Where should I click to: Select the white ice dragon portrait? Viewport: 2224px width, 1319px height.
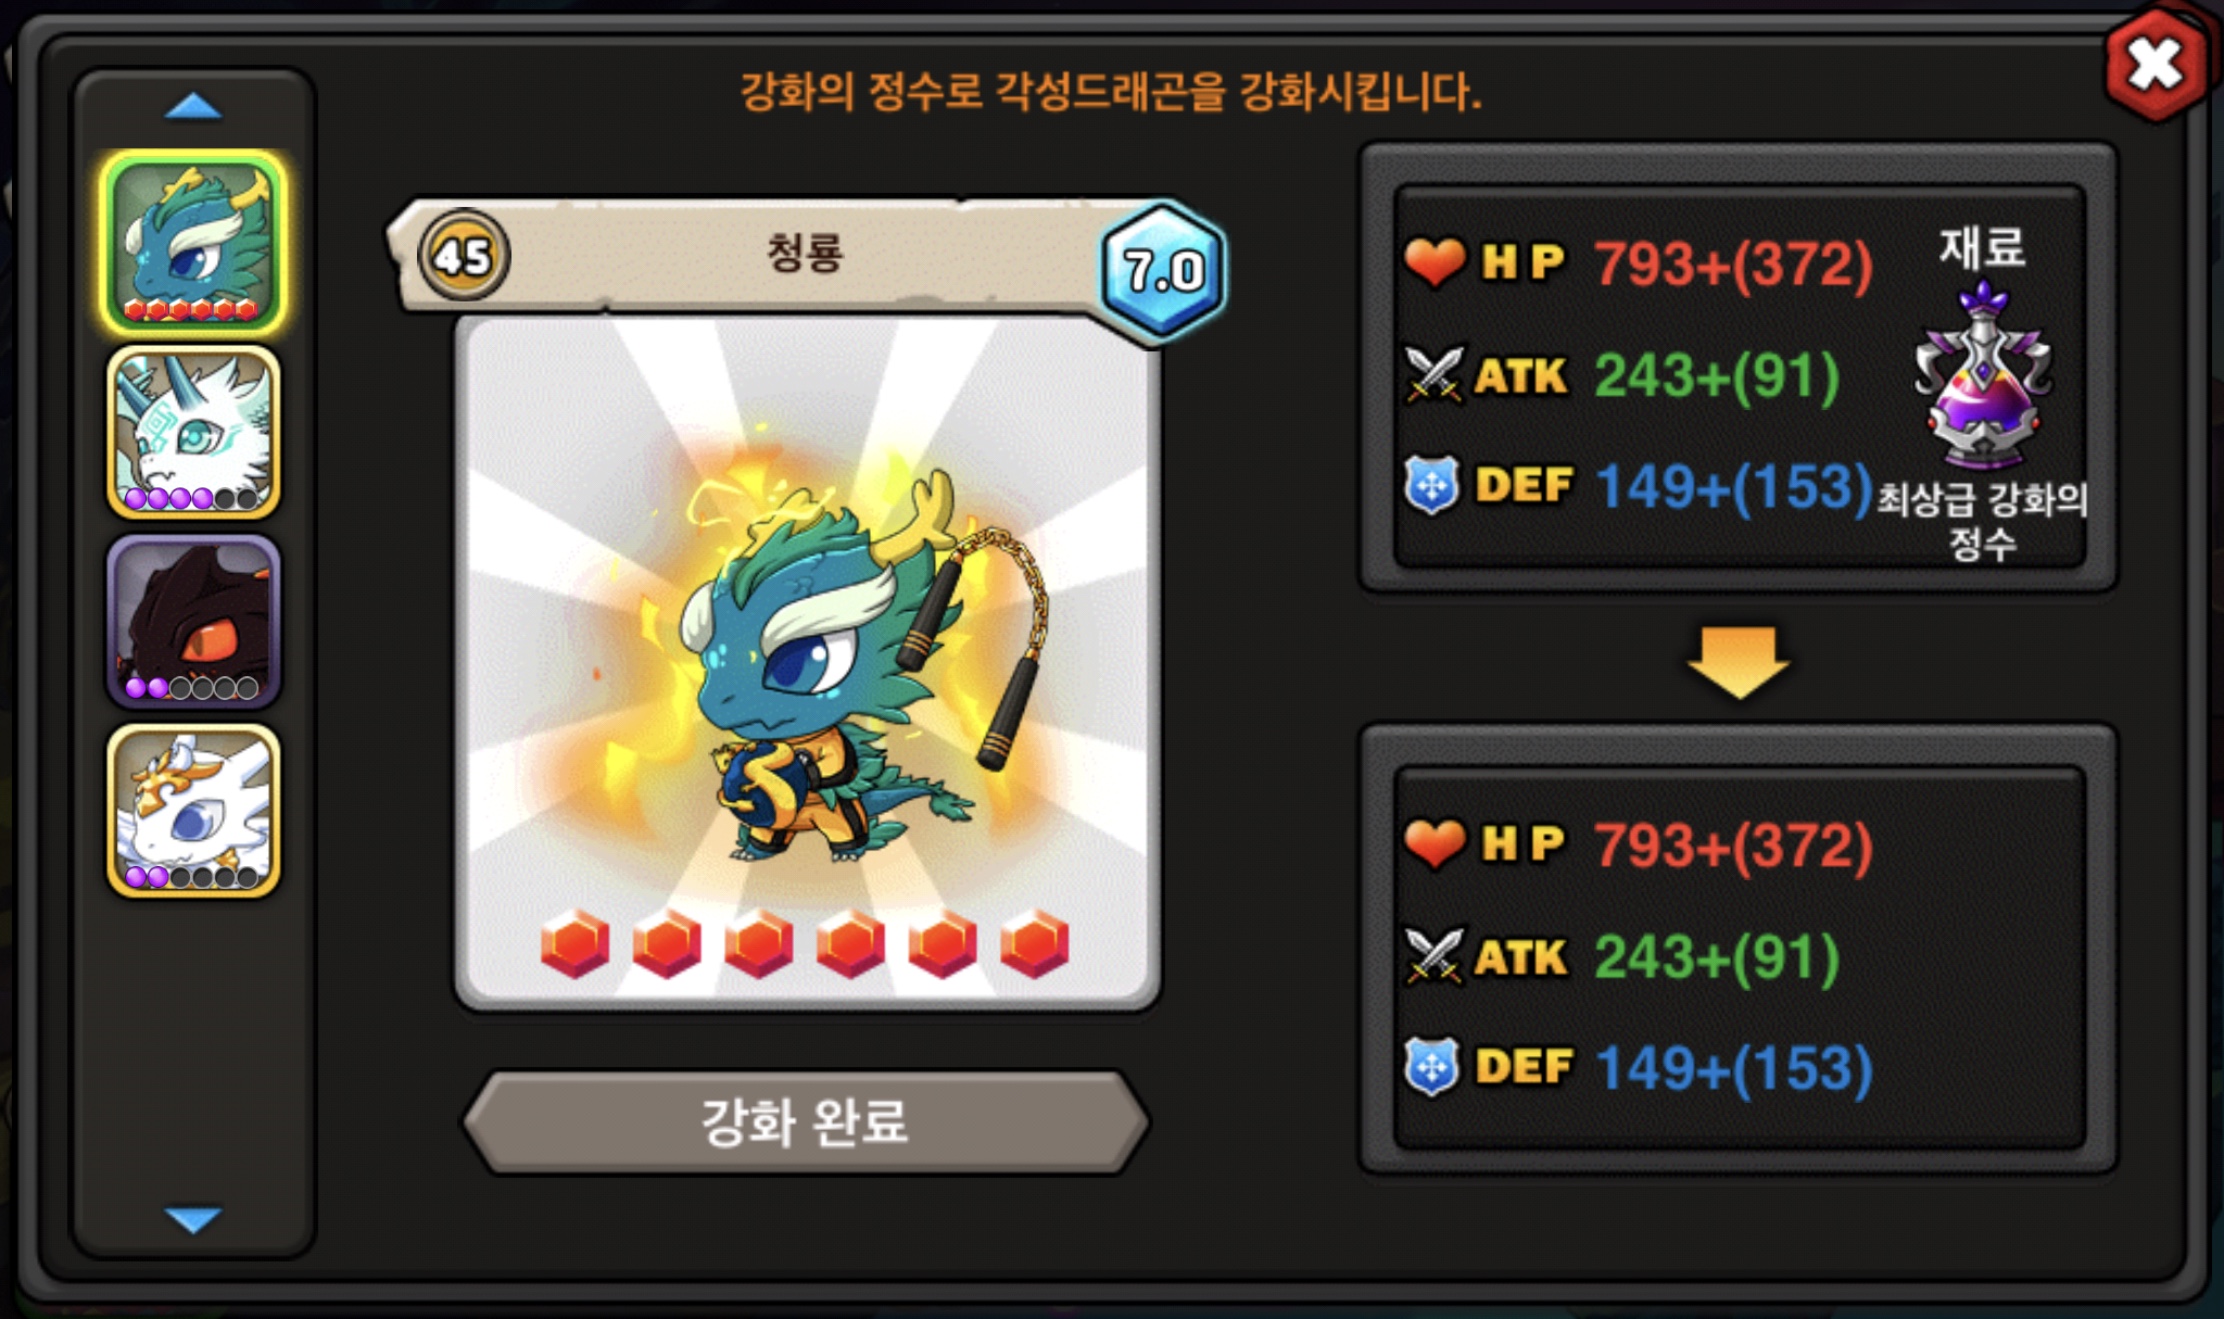[x=193, y=432]
